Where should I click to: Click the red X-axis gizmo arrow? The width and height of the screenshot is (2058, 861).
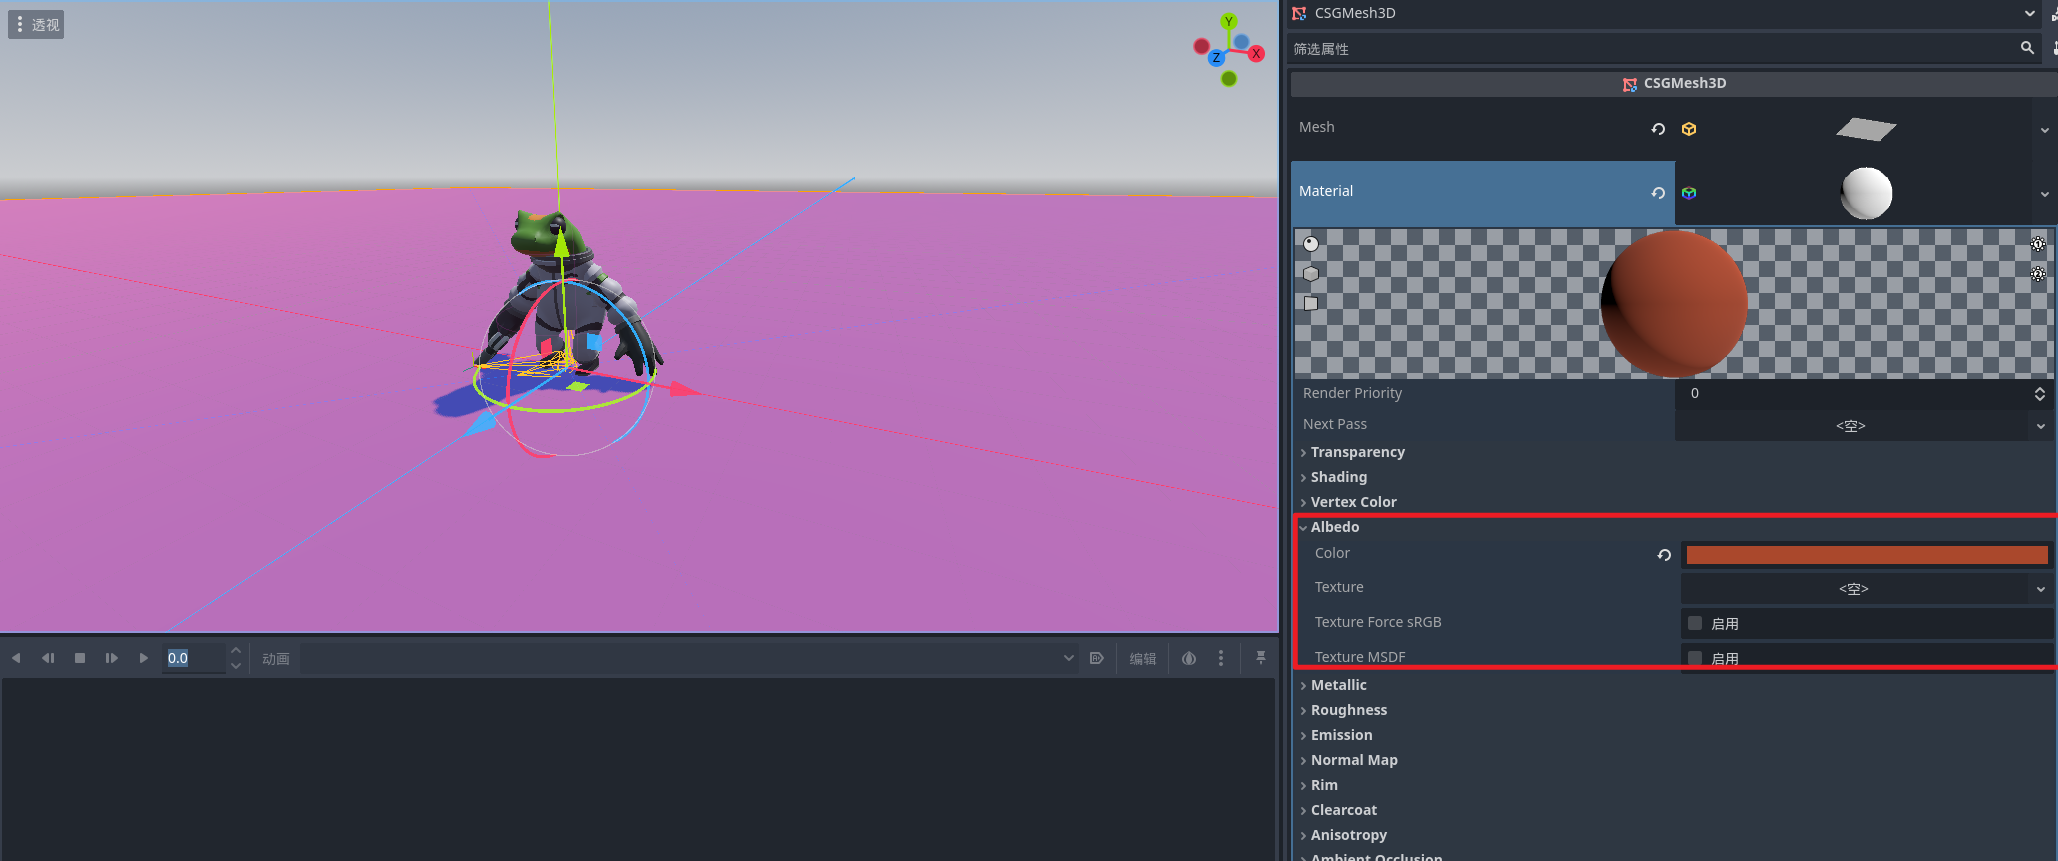coord(685,389)
